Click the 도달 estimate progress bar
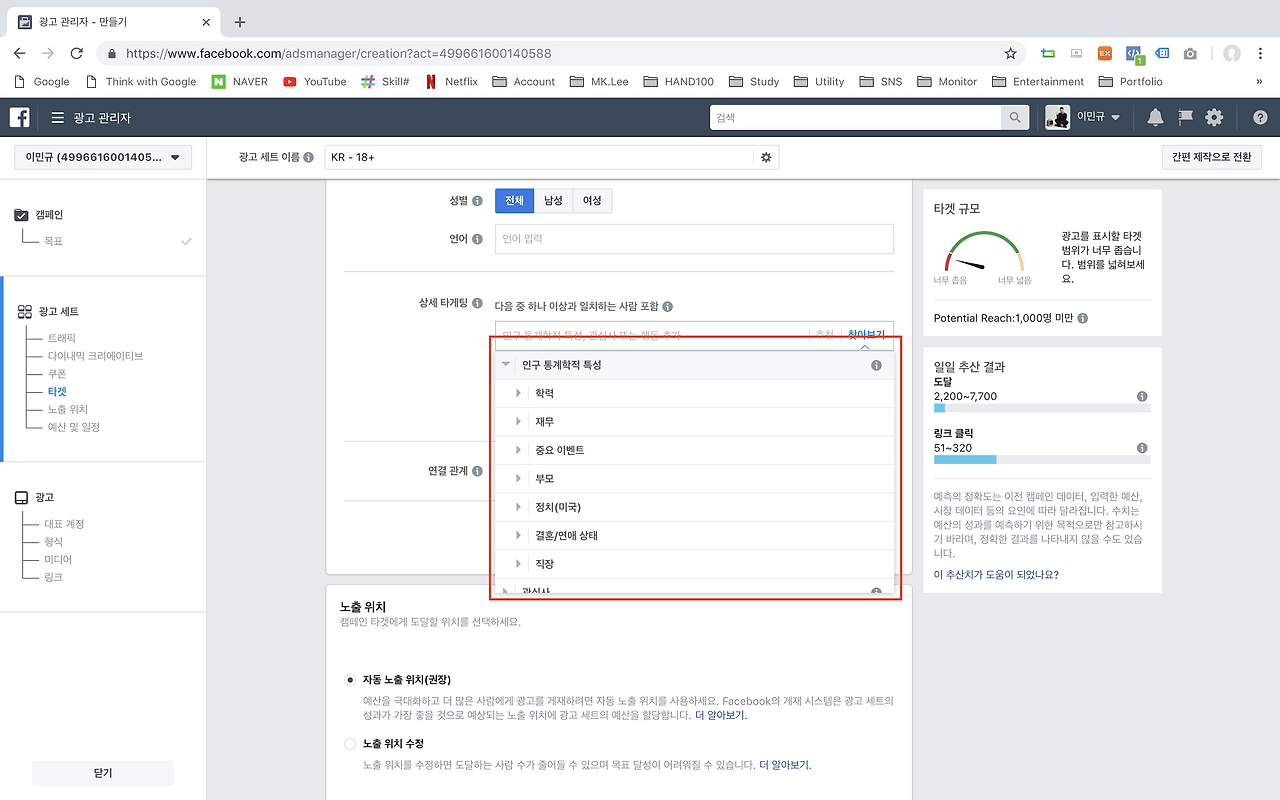Viewport: 1280px width, 800px height. [x=1042, y=409]
